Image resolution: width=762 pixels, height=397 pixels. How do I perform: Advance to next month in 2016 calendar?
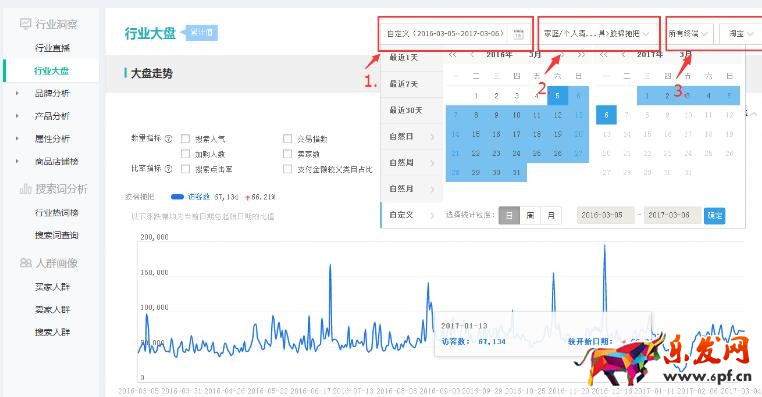point(562,55)
